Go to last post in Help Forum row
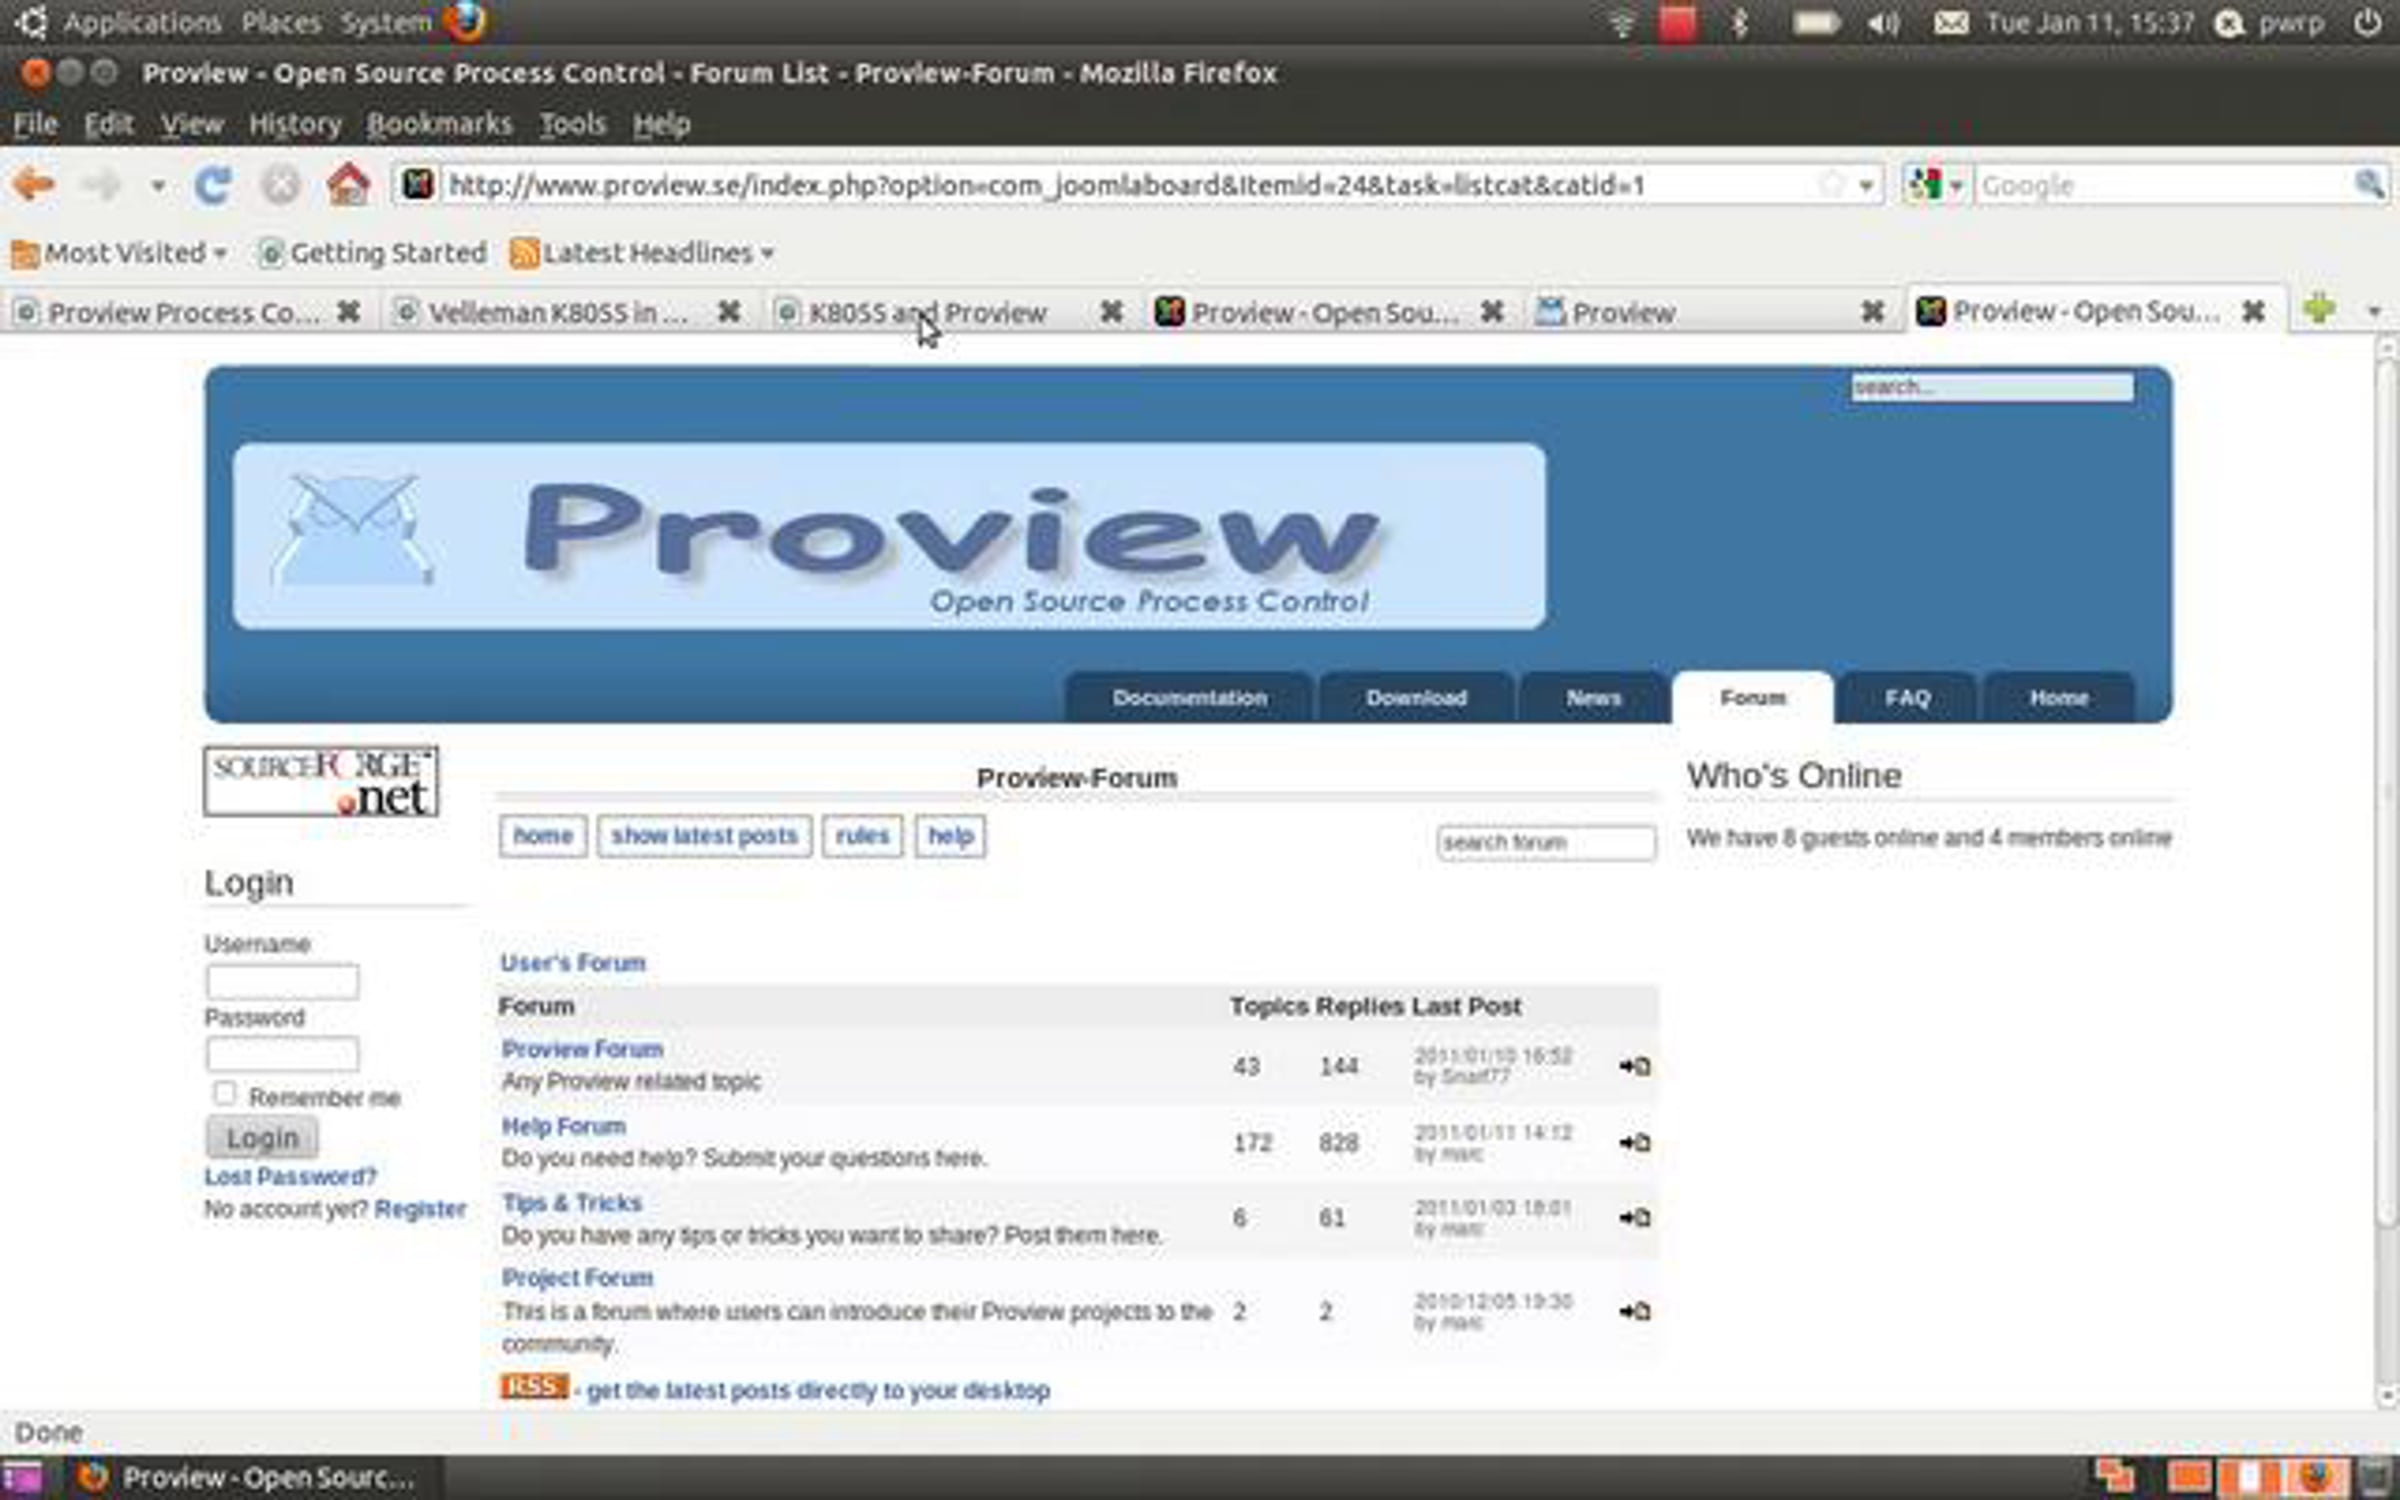Screen dimensions: 2400x1500 click(1635, 1142)
